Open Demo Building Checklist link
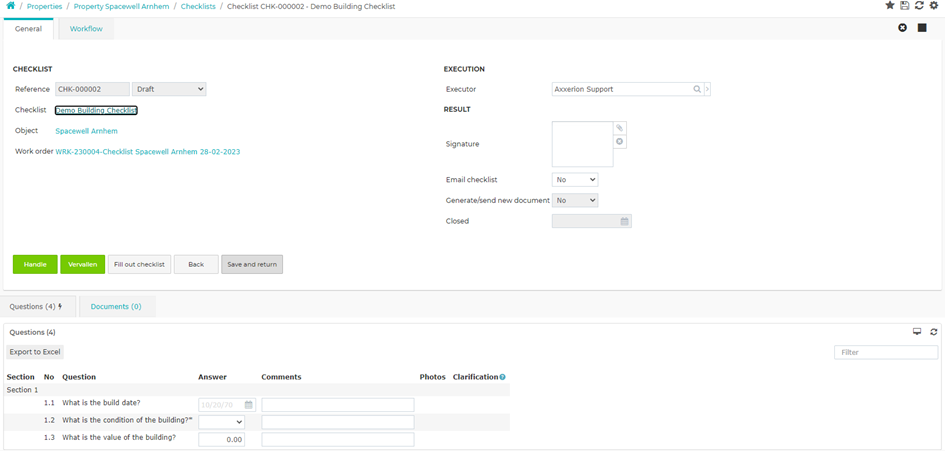 96,110
